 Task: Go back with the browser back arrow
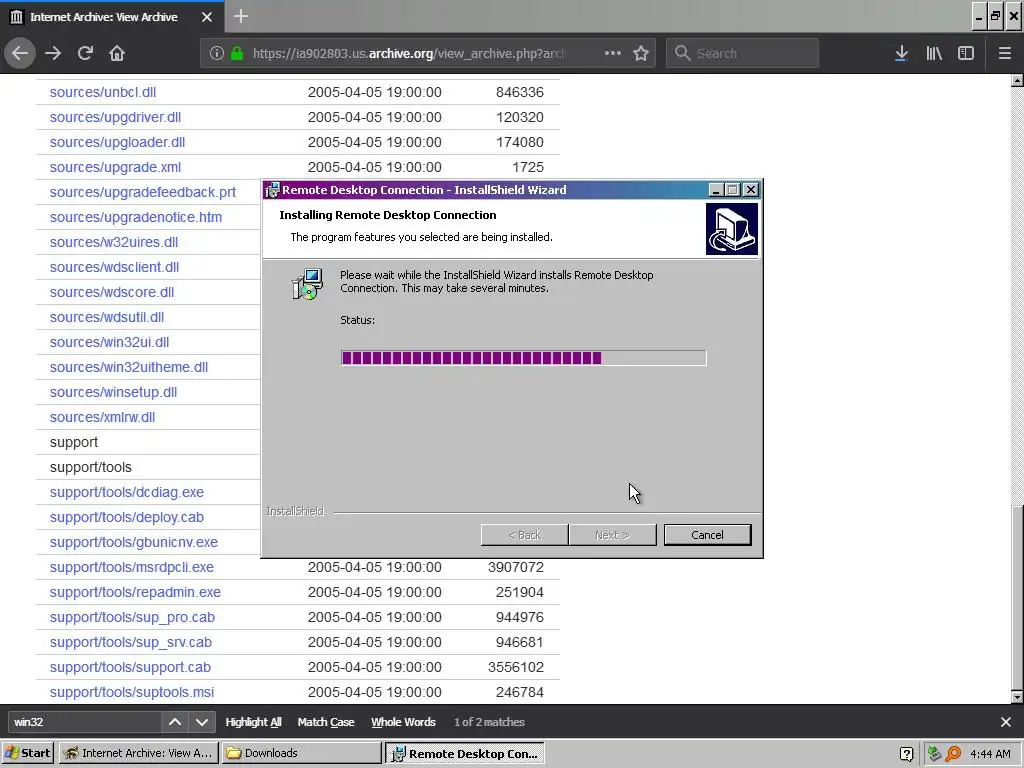point(20,54)
